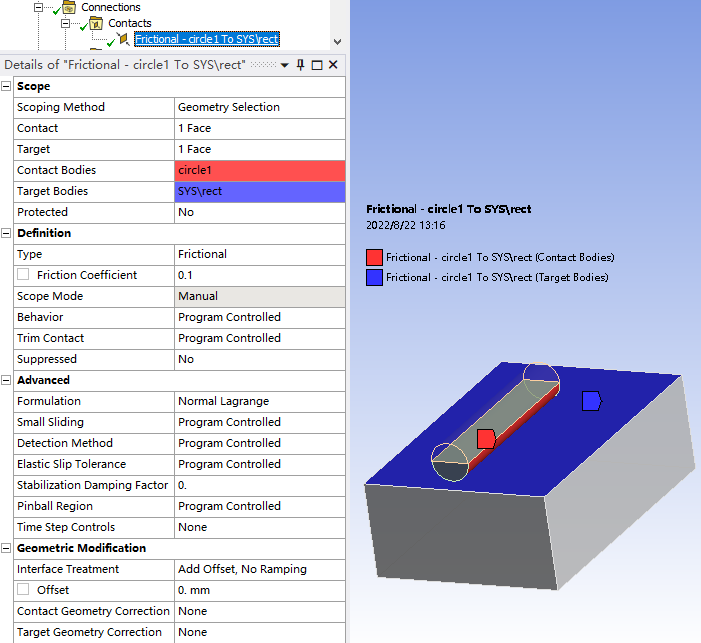Select the Frictional - circle1 To SYS\rect tree item
701x643 pixels.
click(207, 39)
